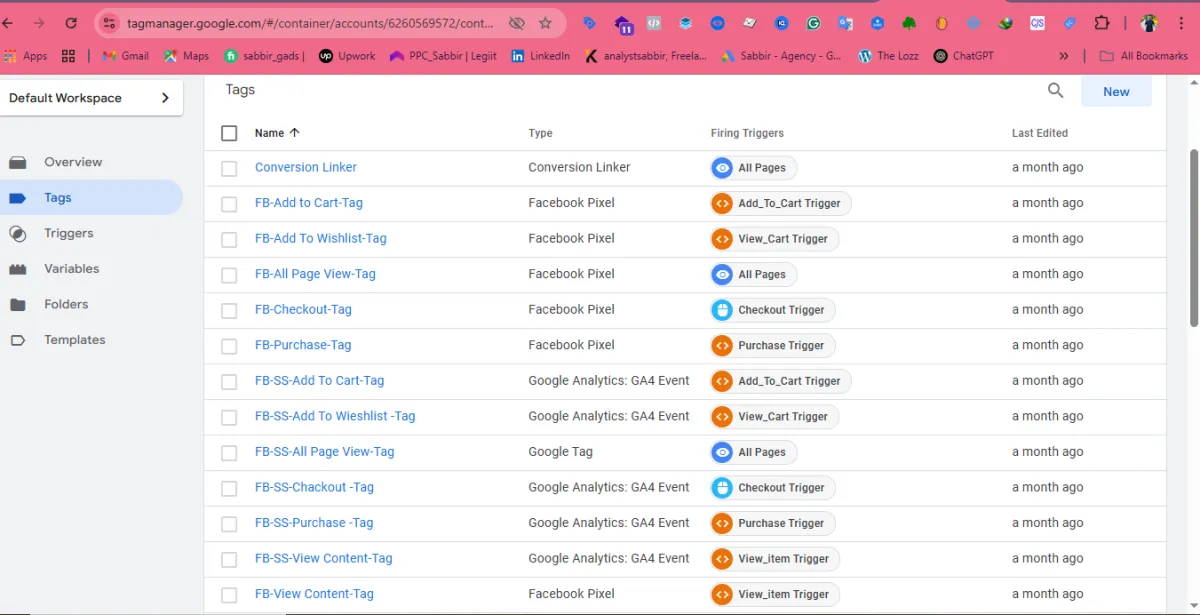Open the Chrome profile avatar
The width and height of the screenshot is (1200, 615).
pos(1149,23)
